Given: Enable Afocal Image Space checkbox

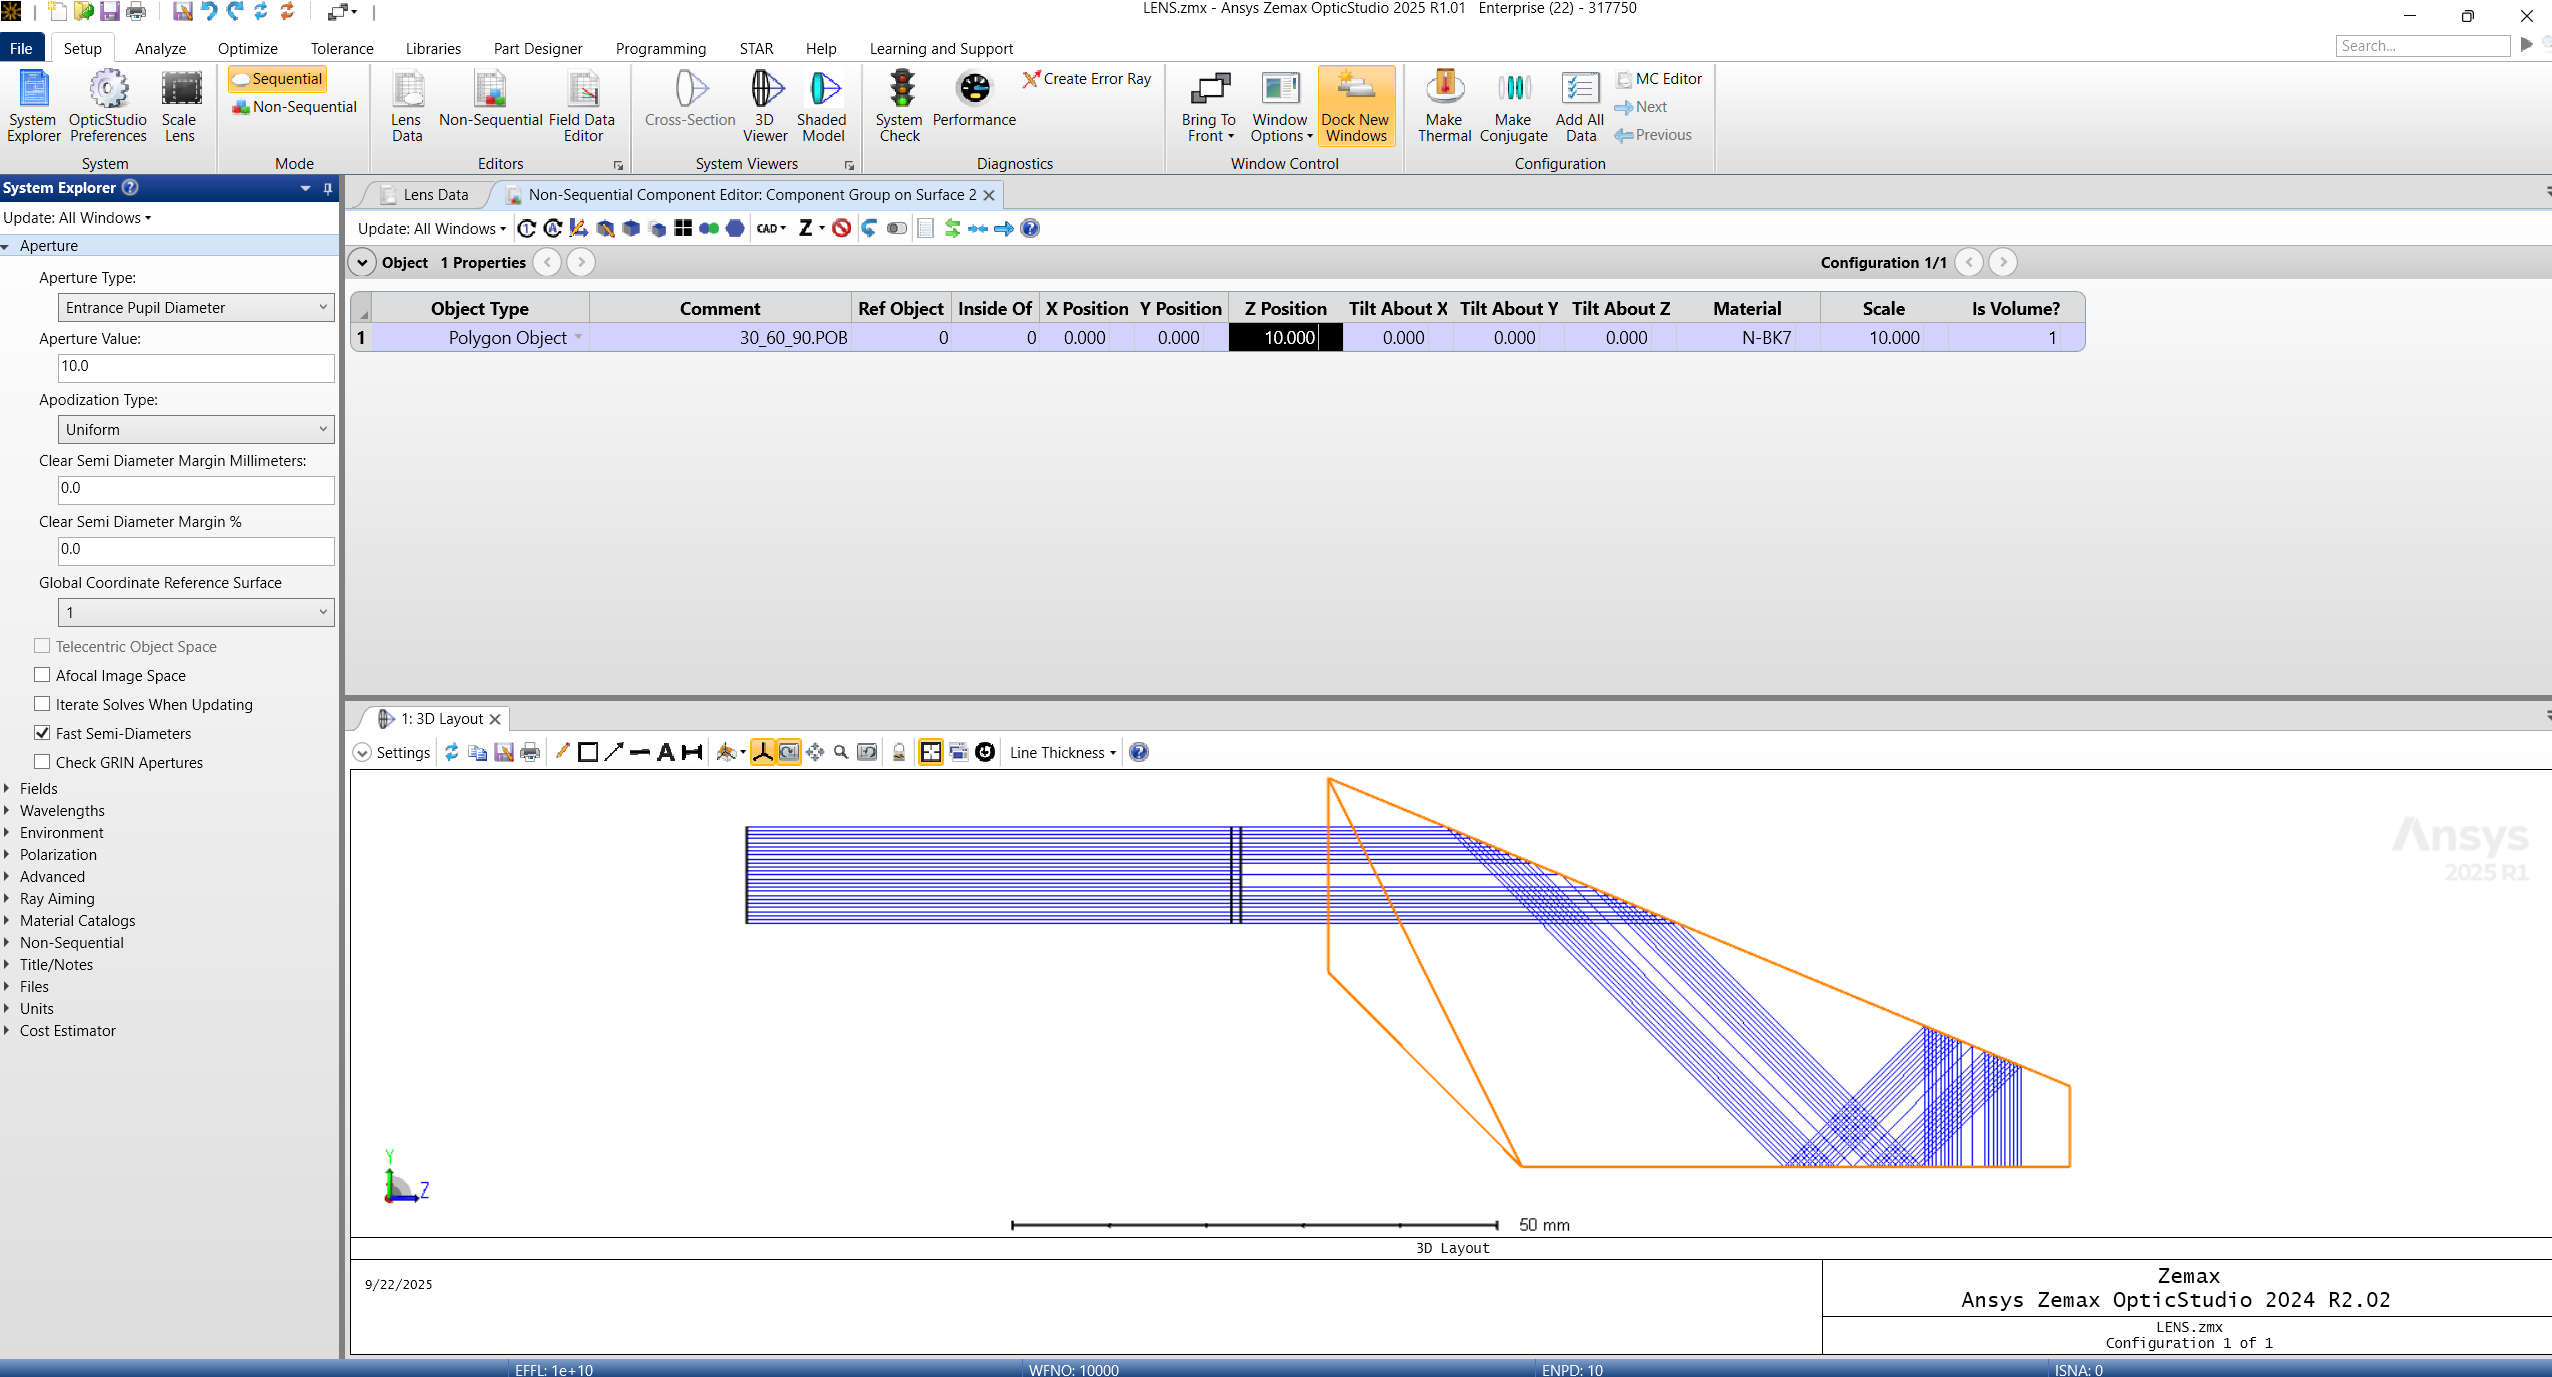Looking at the screenshot, I should [42, 675].
